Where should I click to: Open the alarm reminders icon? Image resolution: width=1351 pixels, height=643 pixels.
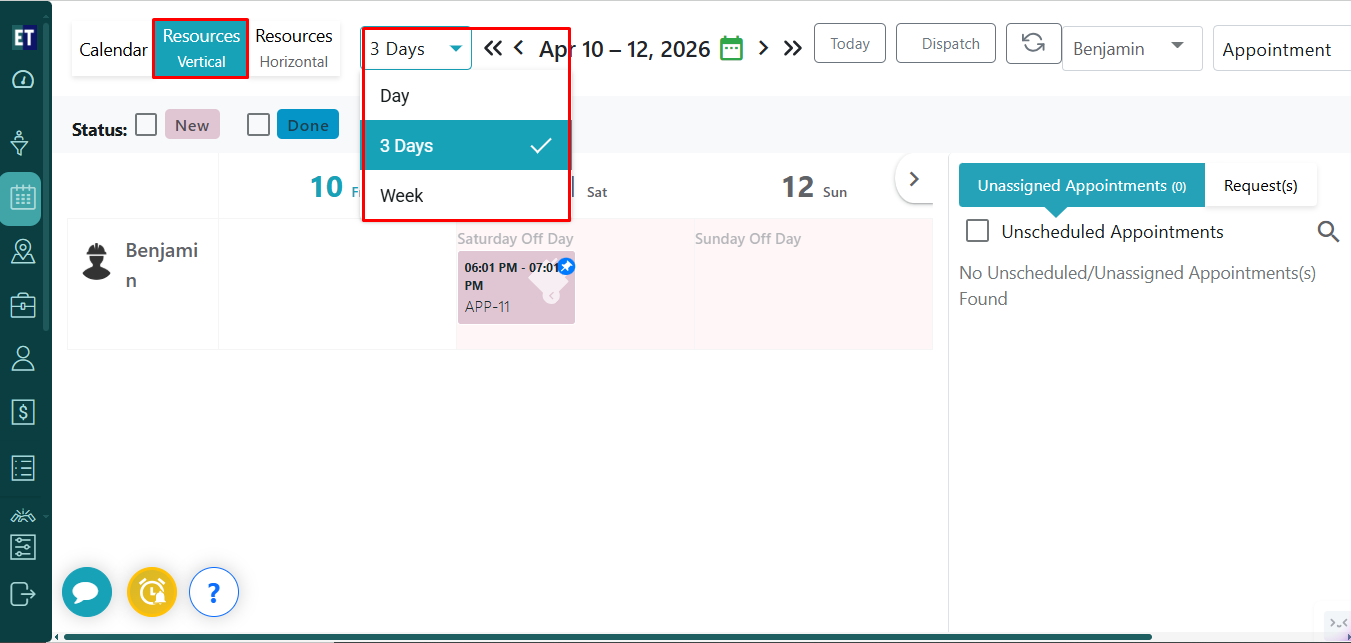pyautogui.click(x=152, y=592)
